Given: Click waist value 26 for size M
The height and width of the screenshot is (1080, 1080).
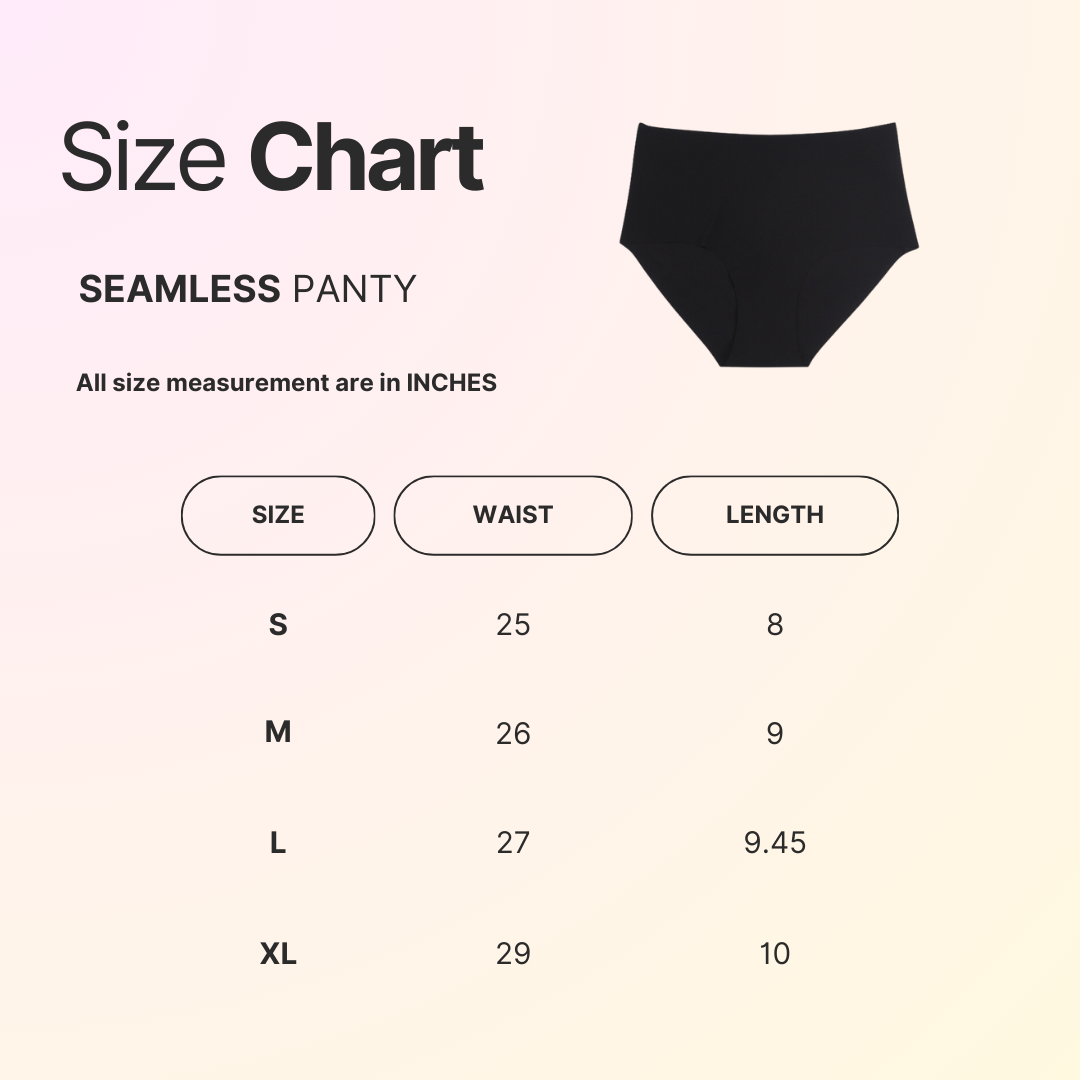Looking at the screenshot, I should point(513,734).
